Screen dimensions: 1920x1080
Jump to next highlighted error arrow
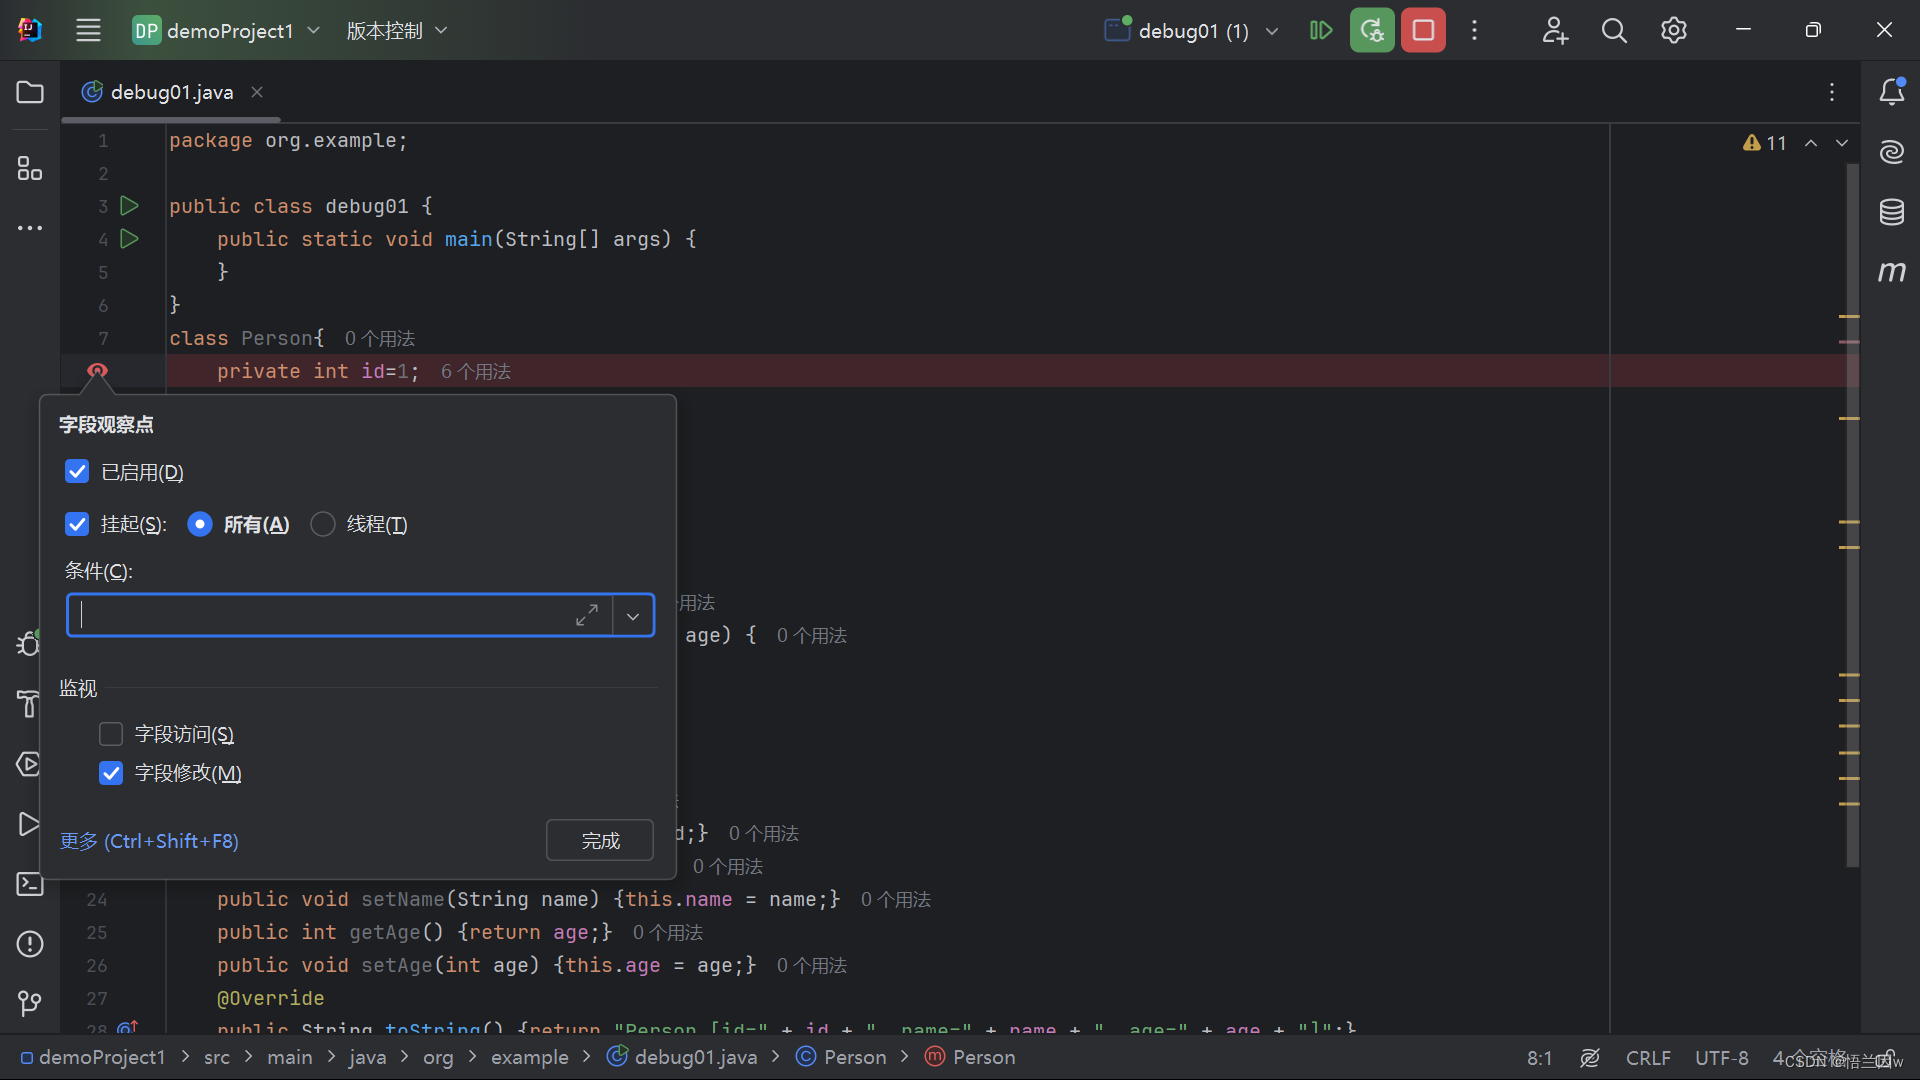(1842, 143)
